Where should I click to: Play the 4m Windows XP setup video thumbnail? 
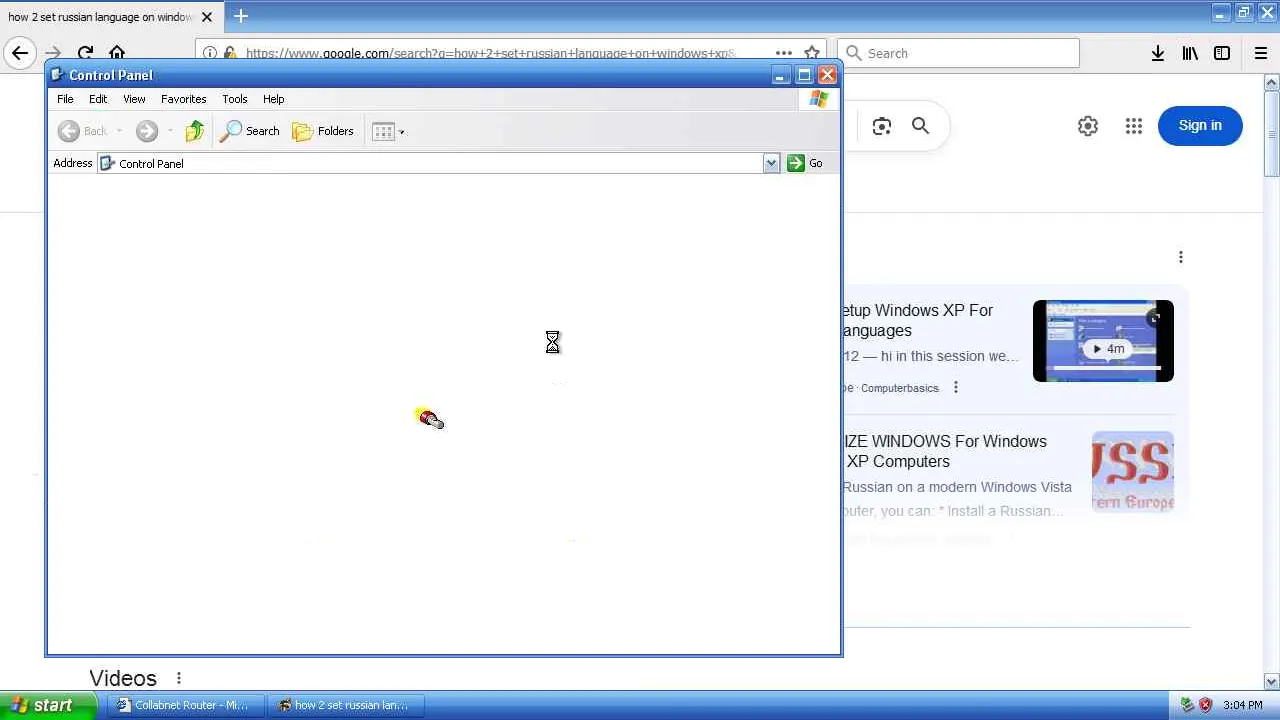[1103, 341]
